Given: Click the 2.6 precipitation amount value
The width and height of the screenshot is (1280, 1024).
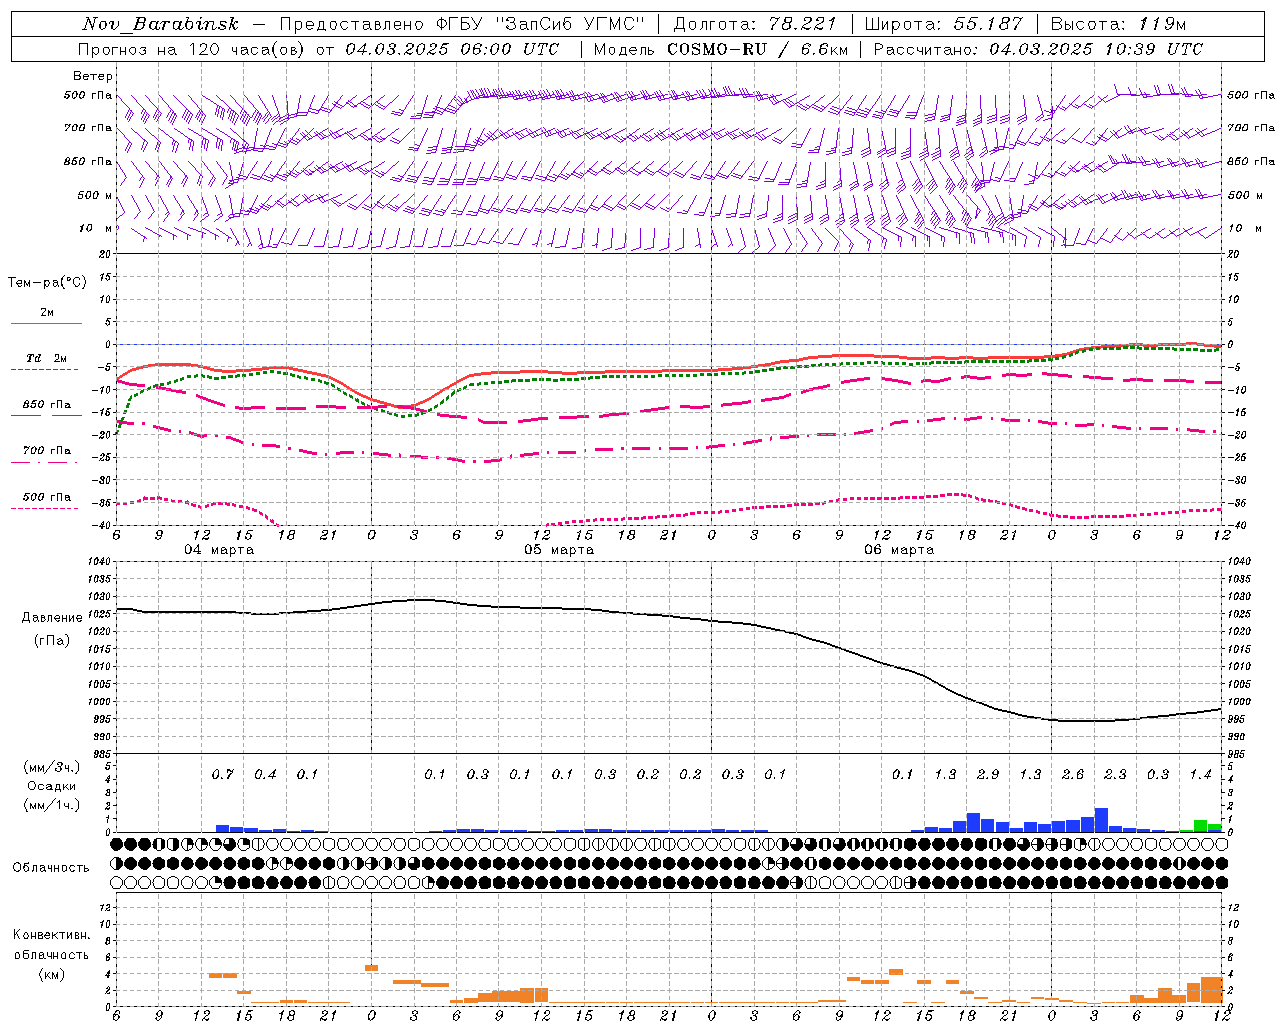Looking at the screenshot, I should pos(1073,774).
